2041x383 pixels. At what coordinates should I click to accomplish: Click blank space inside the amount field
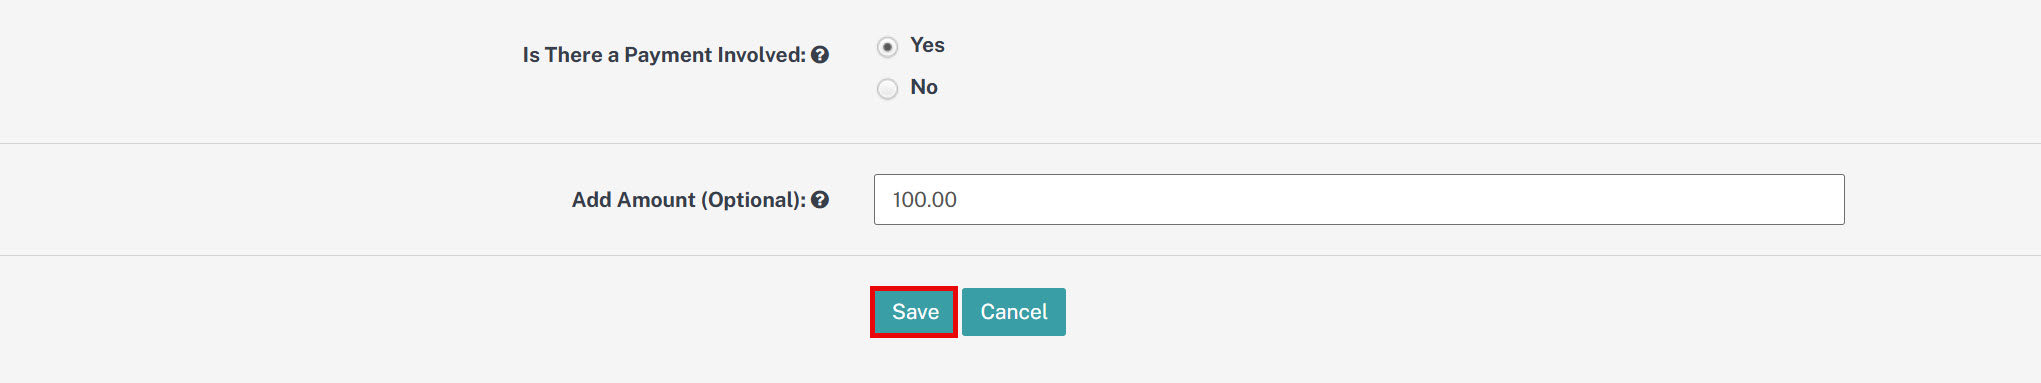pos(1400,200)
